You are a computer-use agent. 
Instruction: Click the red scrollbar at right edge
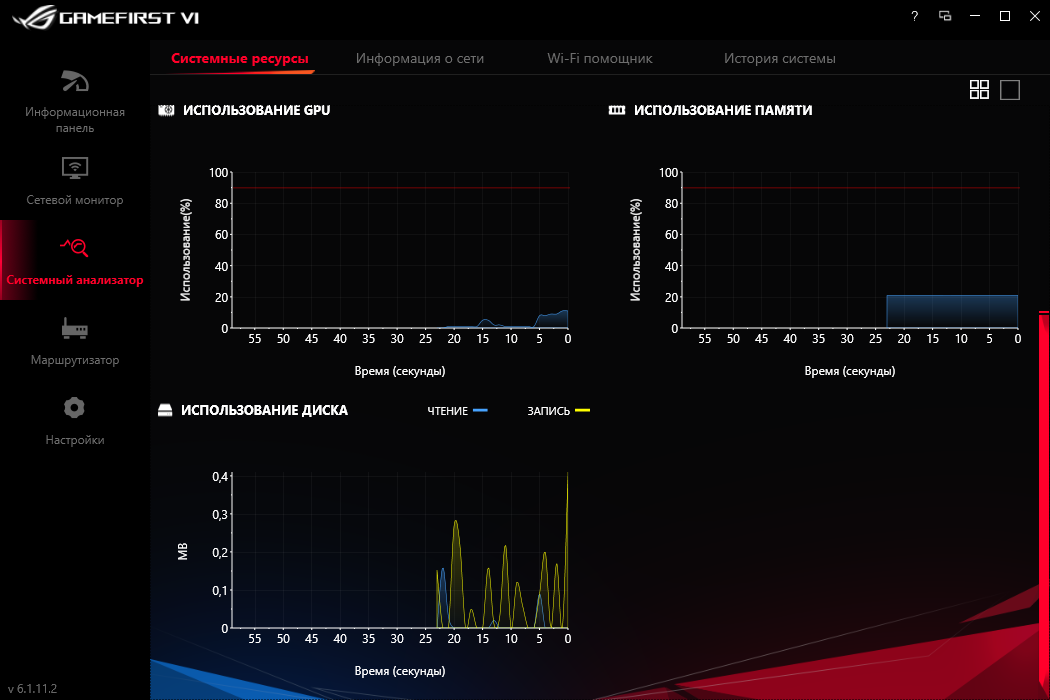coord(1044,502)
